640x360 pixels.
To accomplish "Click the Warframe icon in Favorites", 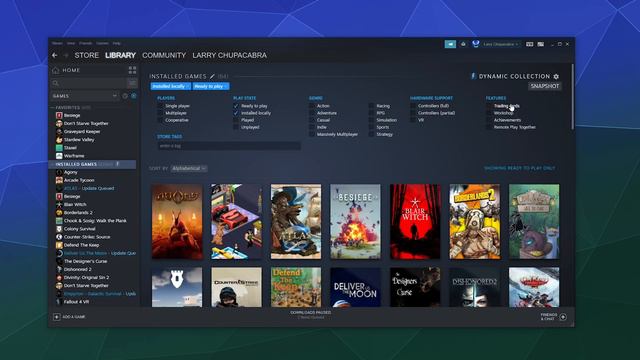I will tap(59, 156).
